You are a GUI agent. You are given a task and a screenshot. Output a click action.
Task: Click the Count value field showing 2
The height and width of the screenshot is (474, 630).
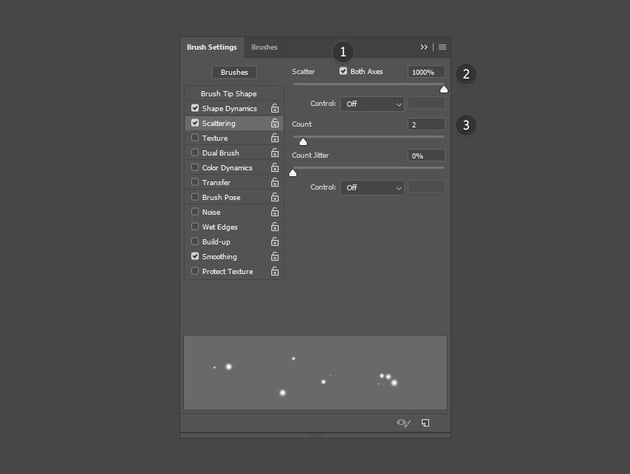426,125
